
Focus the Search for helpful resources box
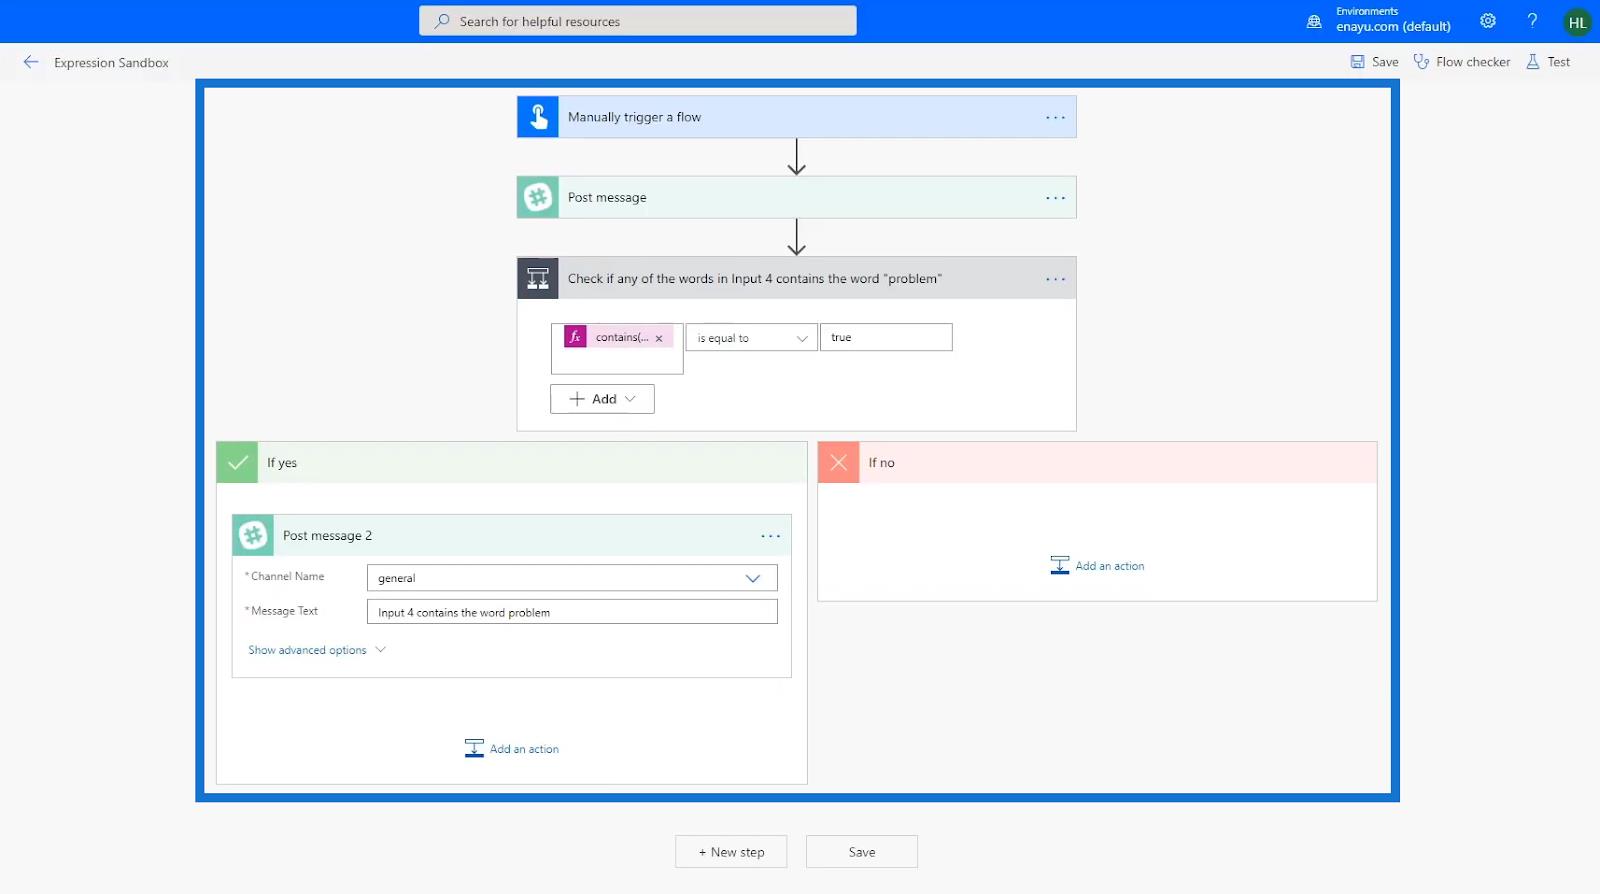click(x=638, y=21)
